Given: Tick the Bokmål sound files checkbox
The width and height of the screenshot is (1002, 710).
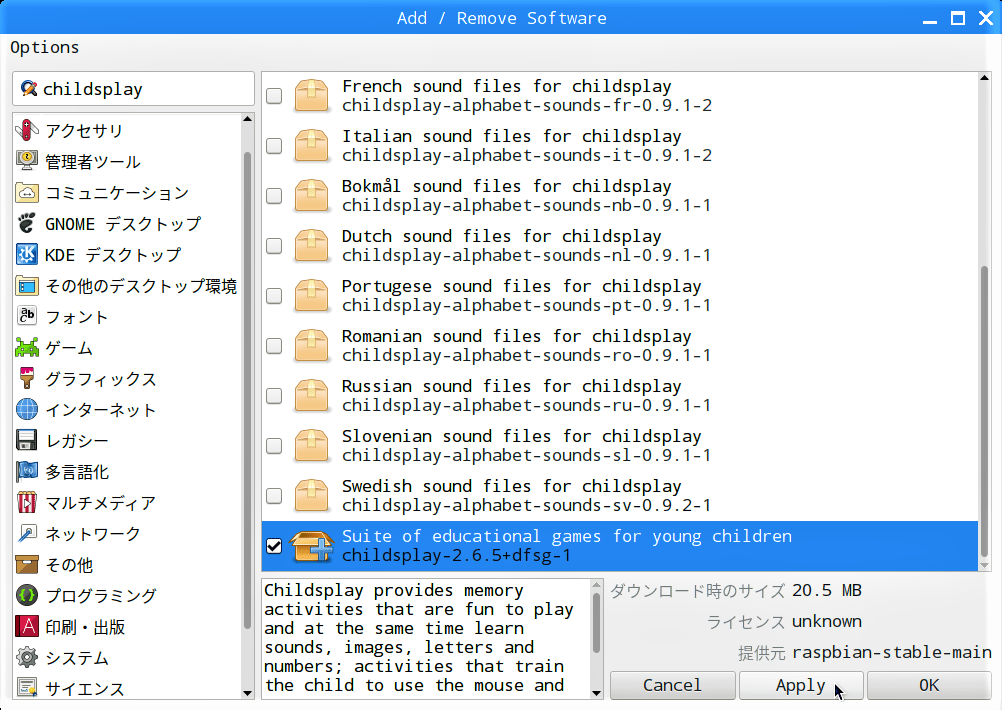Looking at the screenshot, I should point(274,196).
